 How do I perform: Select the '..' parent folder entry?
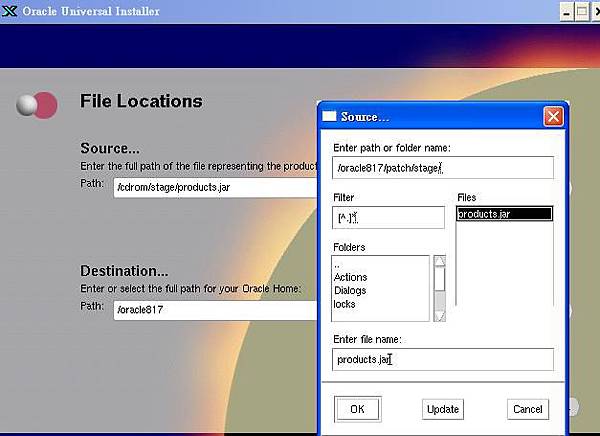click(x=380, y=264)
